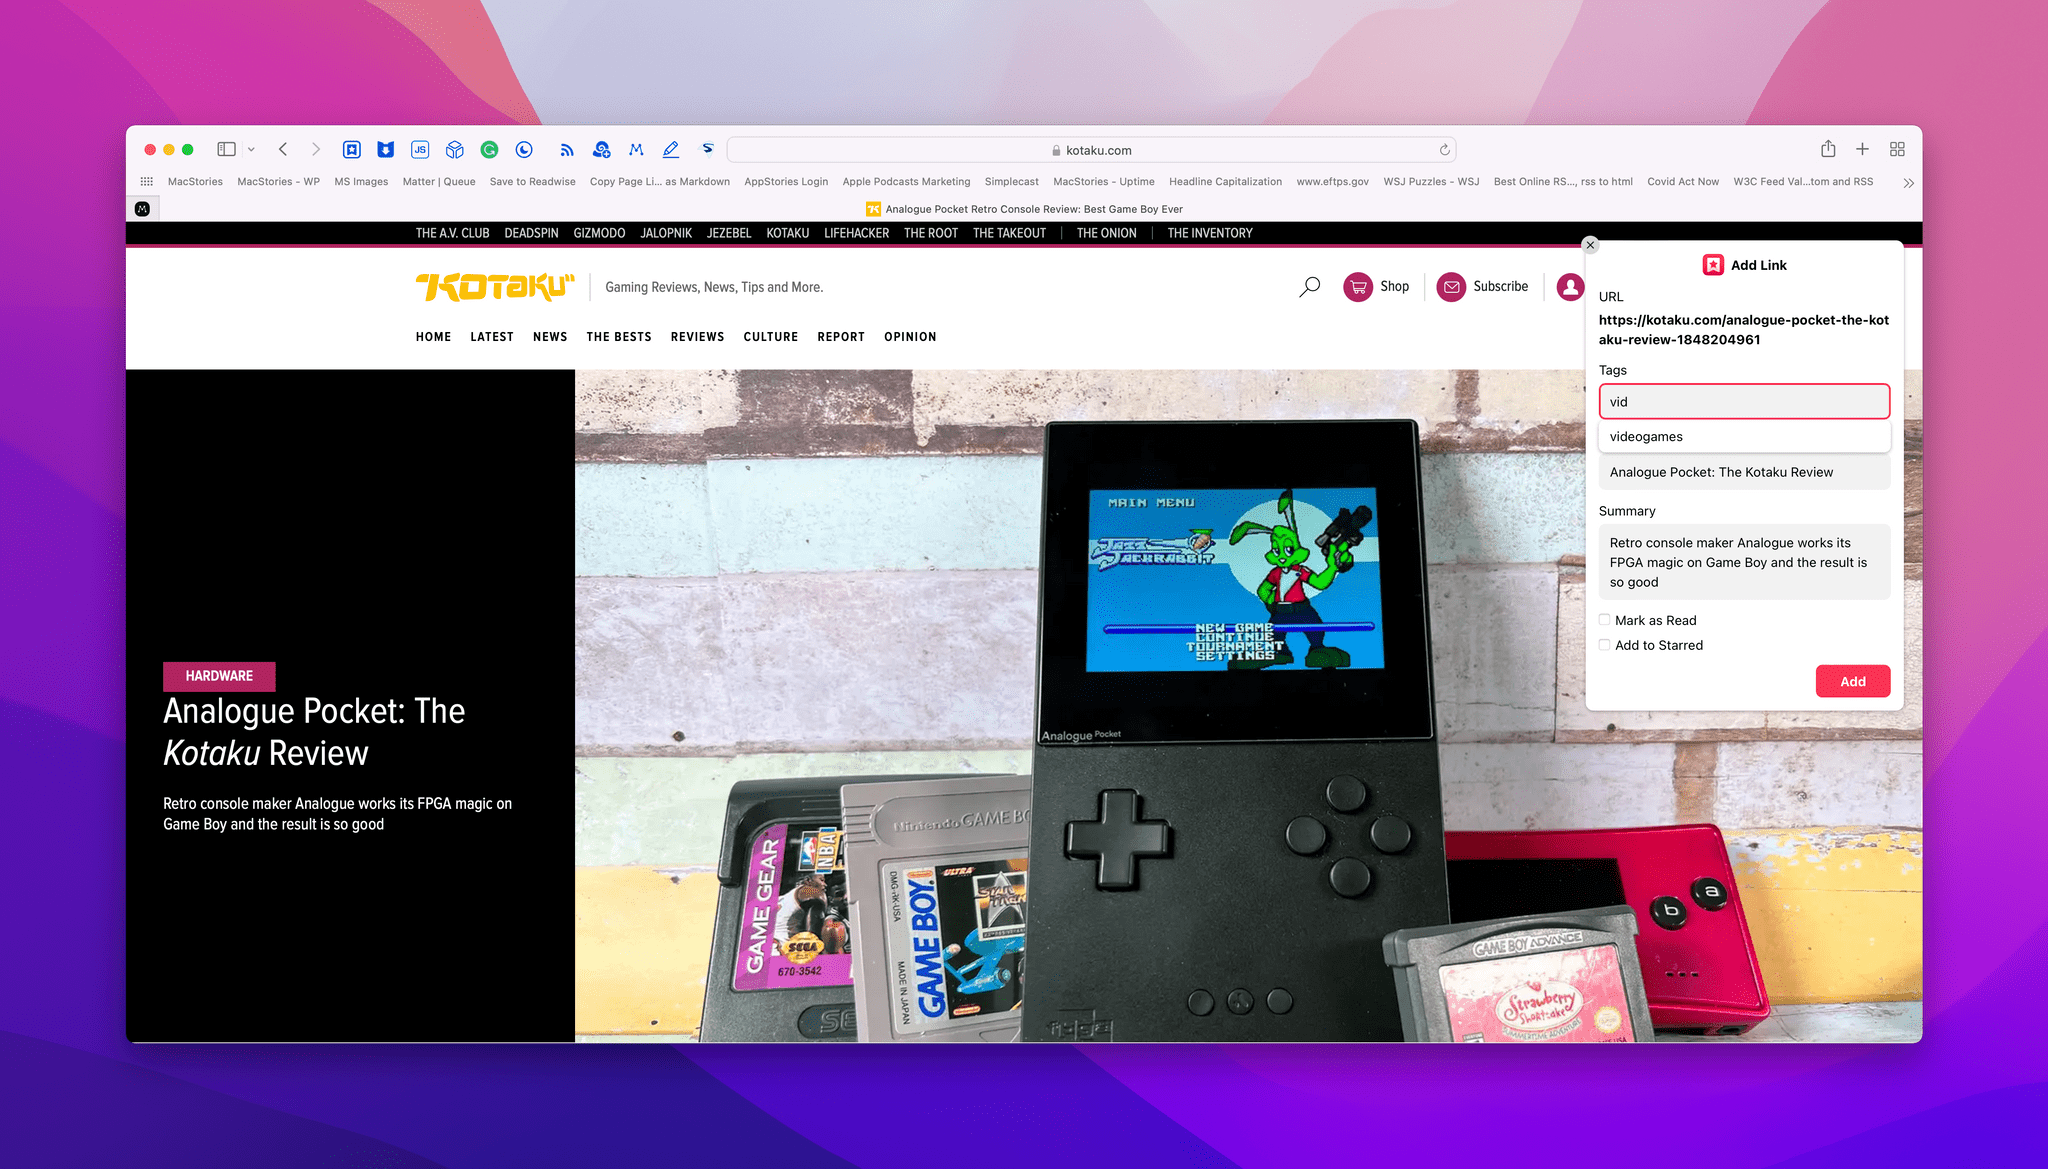This screenshot has width=2048, height=1169.
Task: Click the Kotaku logo
Action: (x=495, y=287)
